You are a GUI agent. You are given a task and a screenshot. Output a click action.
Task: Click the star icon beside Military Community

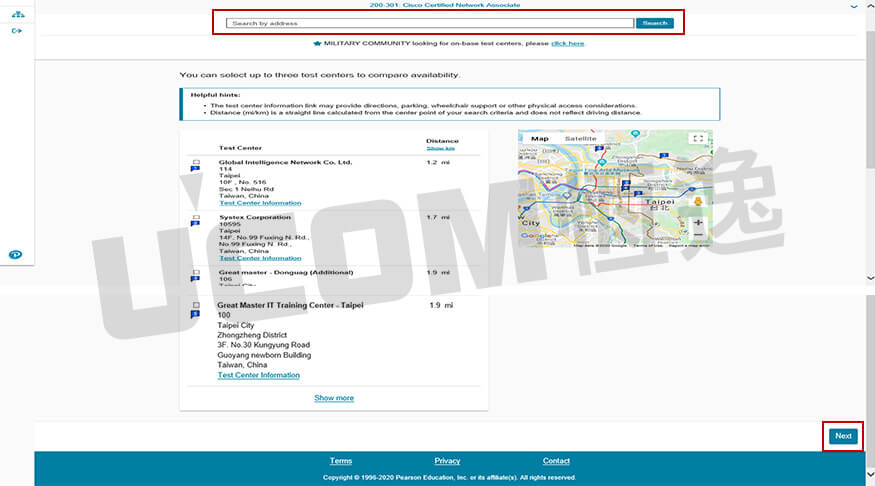coord(317,44)
